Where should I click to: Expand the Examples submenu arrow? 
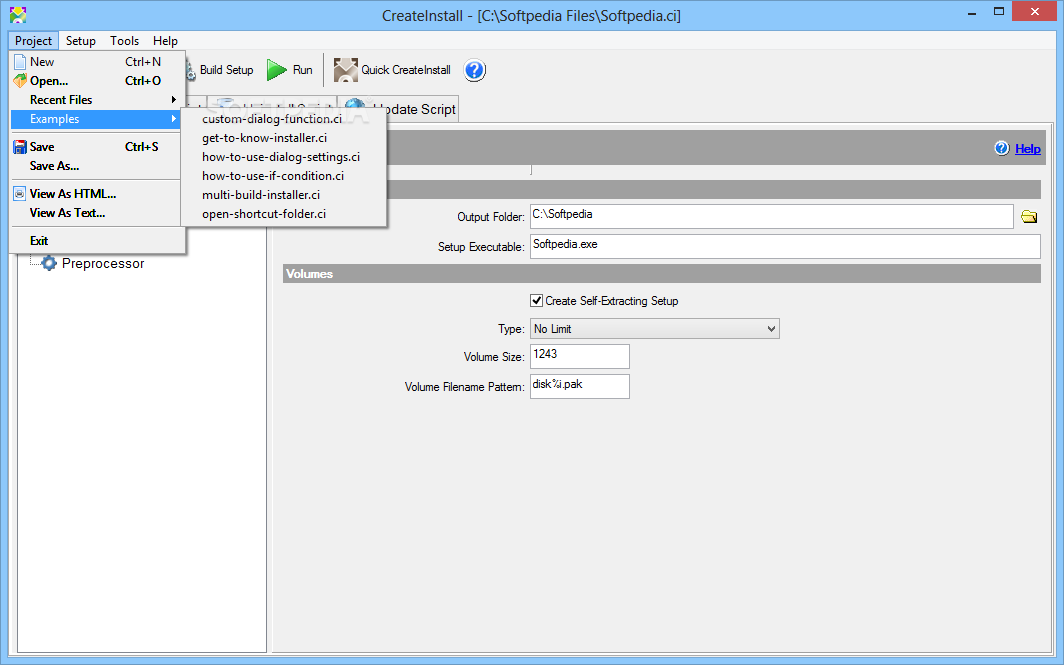(174, 119)
